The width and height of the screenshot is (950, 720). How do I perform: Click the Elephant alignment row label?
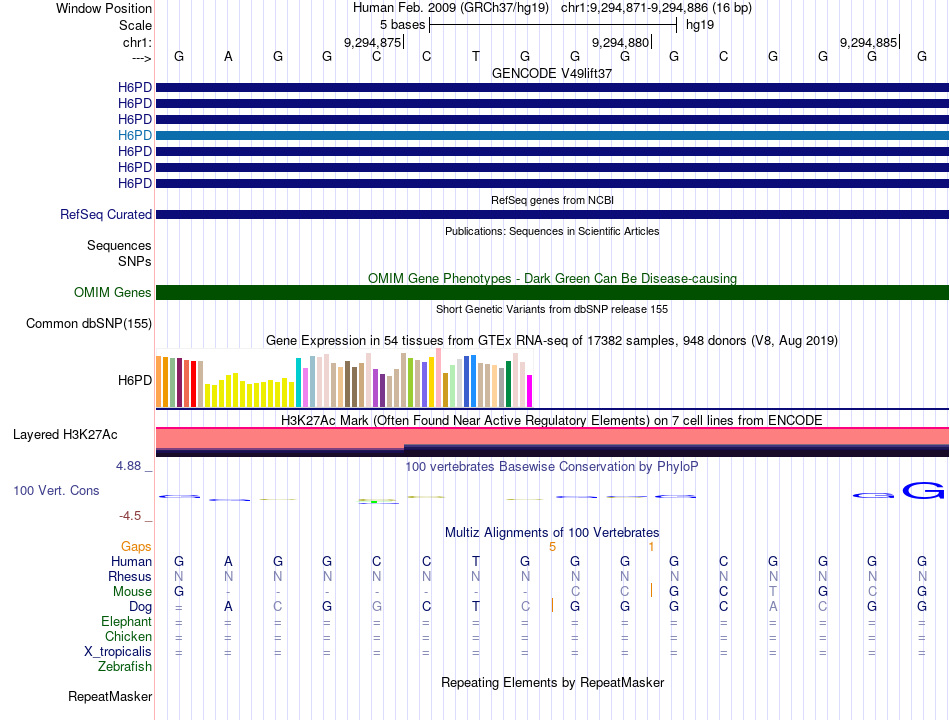127,622
